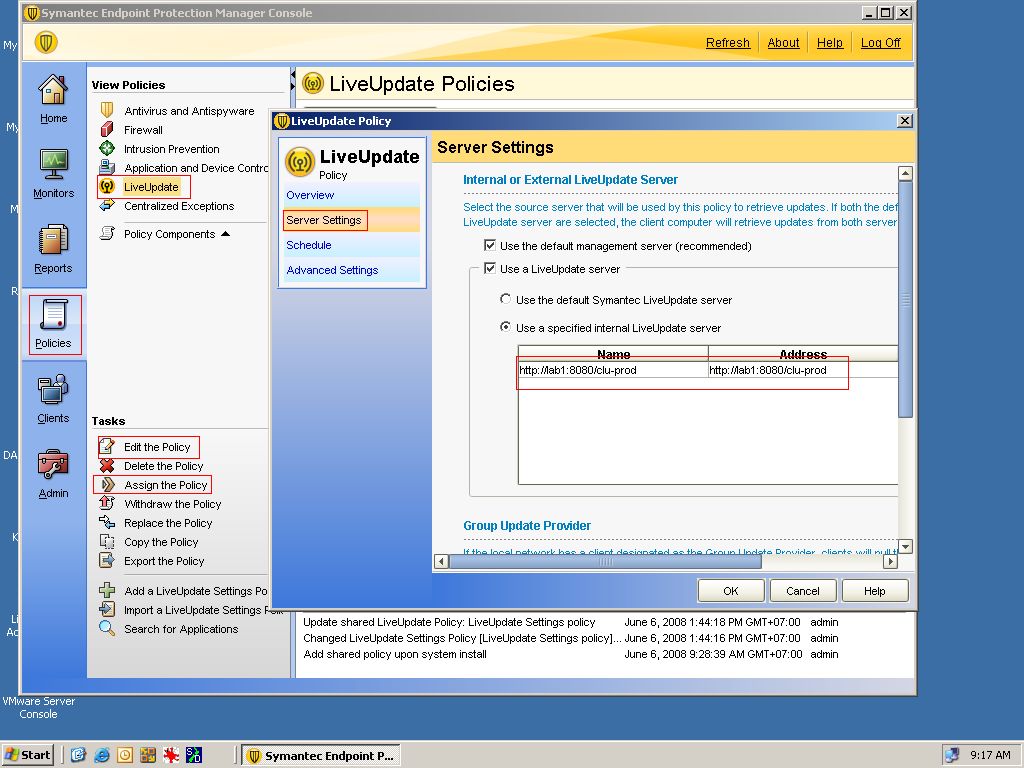Open the Admin section
The width and height of the screenshot is (1024, 768).
point(53,470)
